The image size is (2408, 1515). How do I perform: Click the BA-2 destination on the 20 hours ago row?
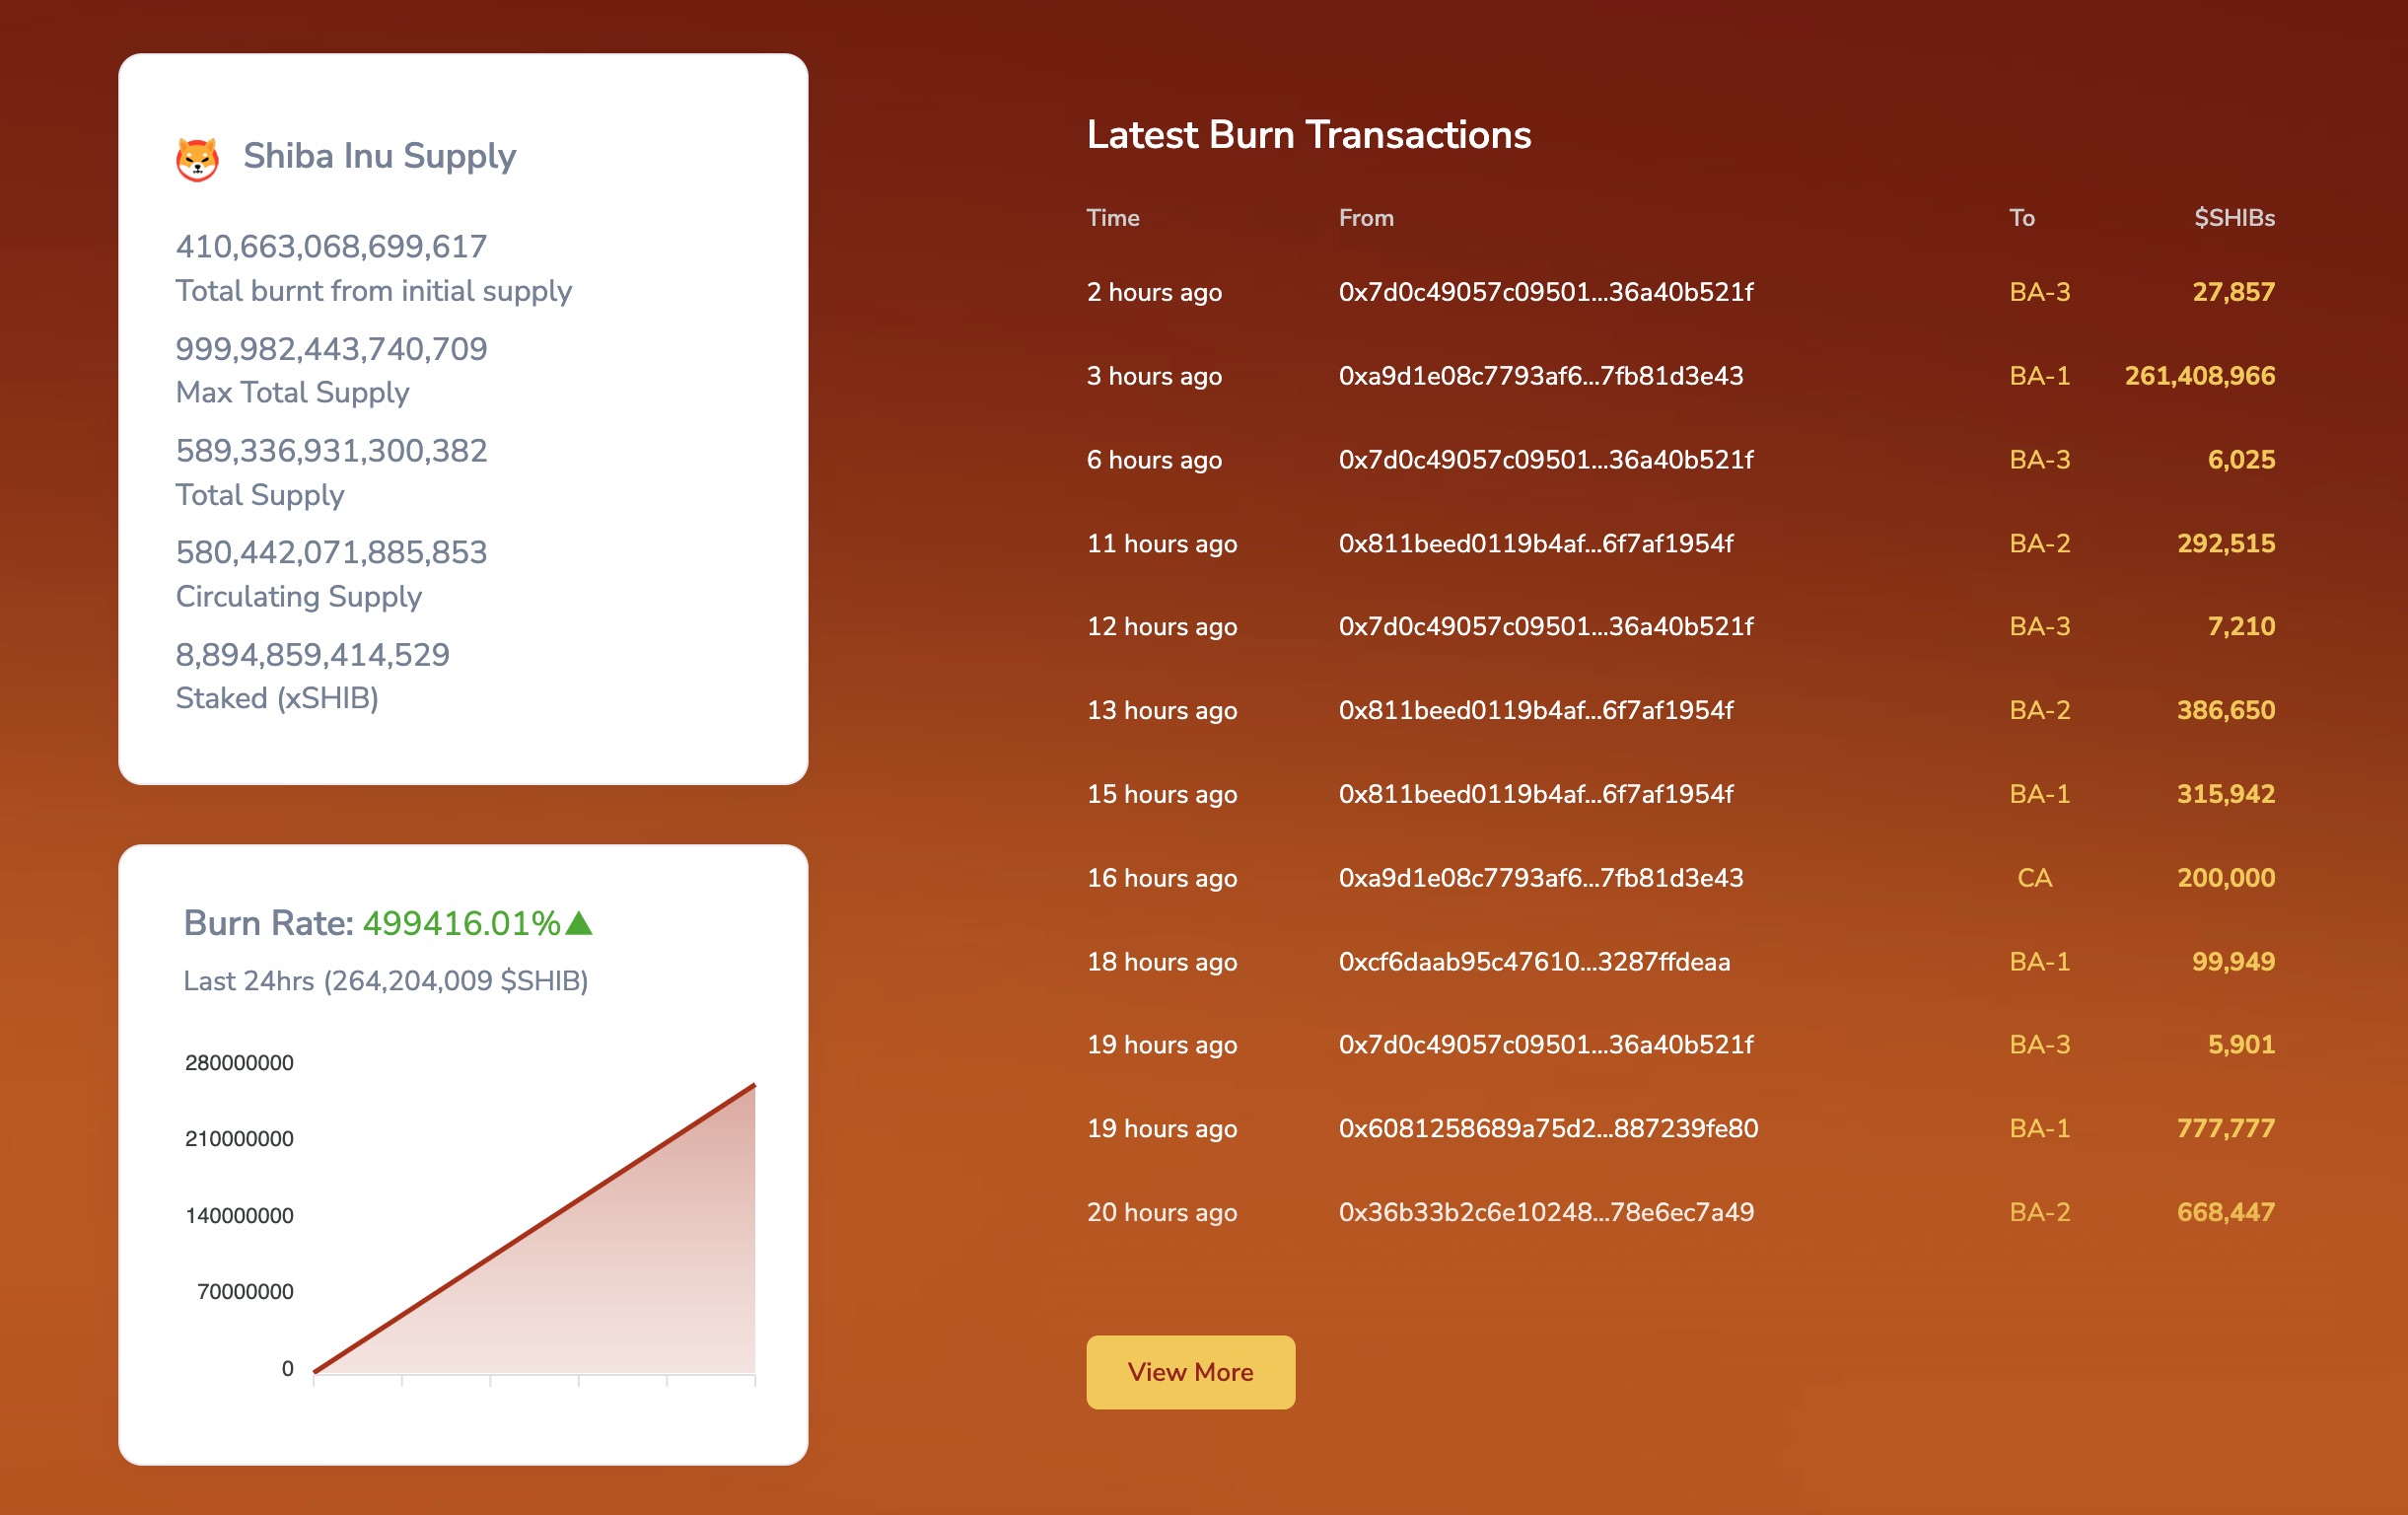[2040, 1212]
